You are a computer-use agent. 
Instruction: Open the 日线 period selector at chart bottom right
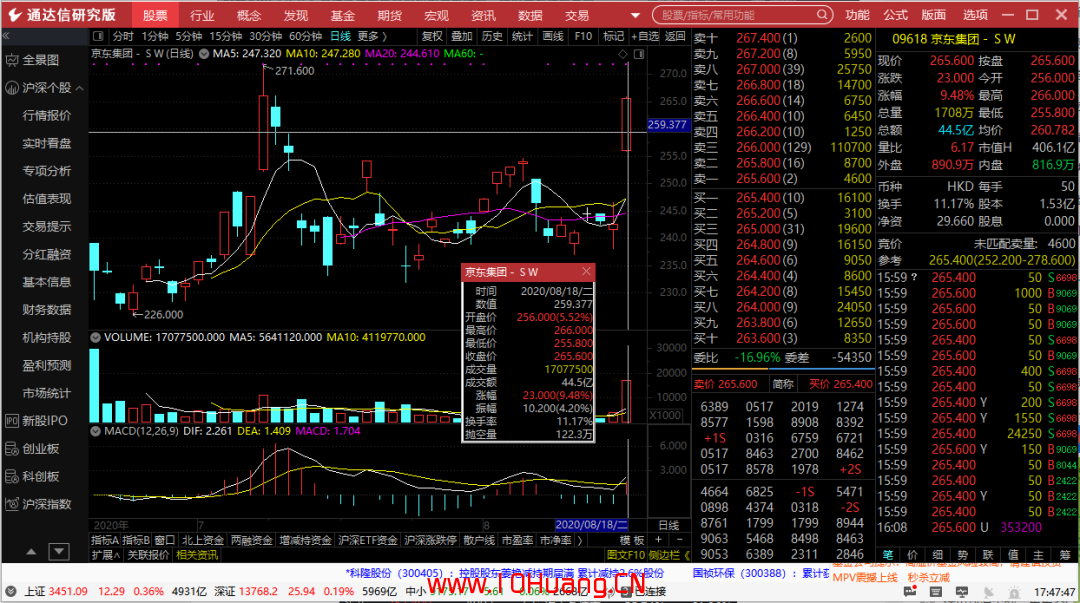pos(668,526)
